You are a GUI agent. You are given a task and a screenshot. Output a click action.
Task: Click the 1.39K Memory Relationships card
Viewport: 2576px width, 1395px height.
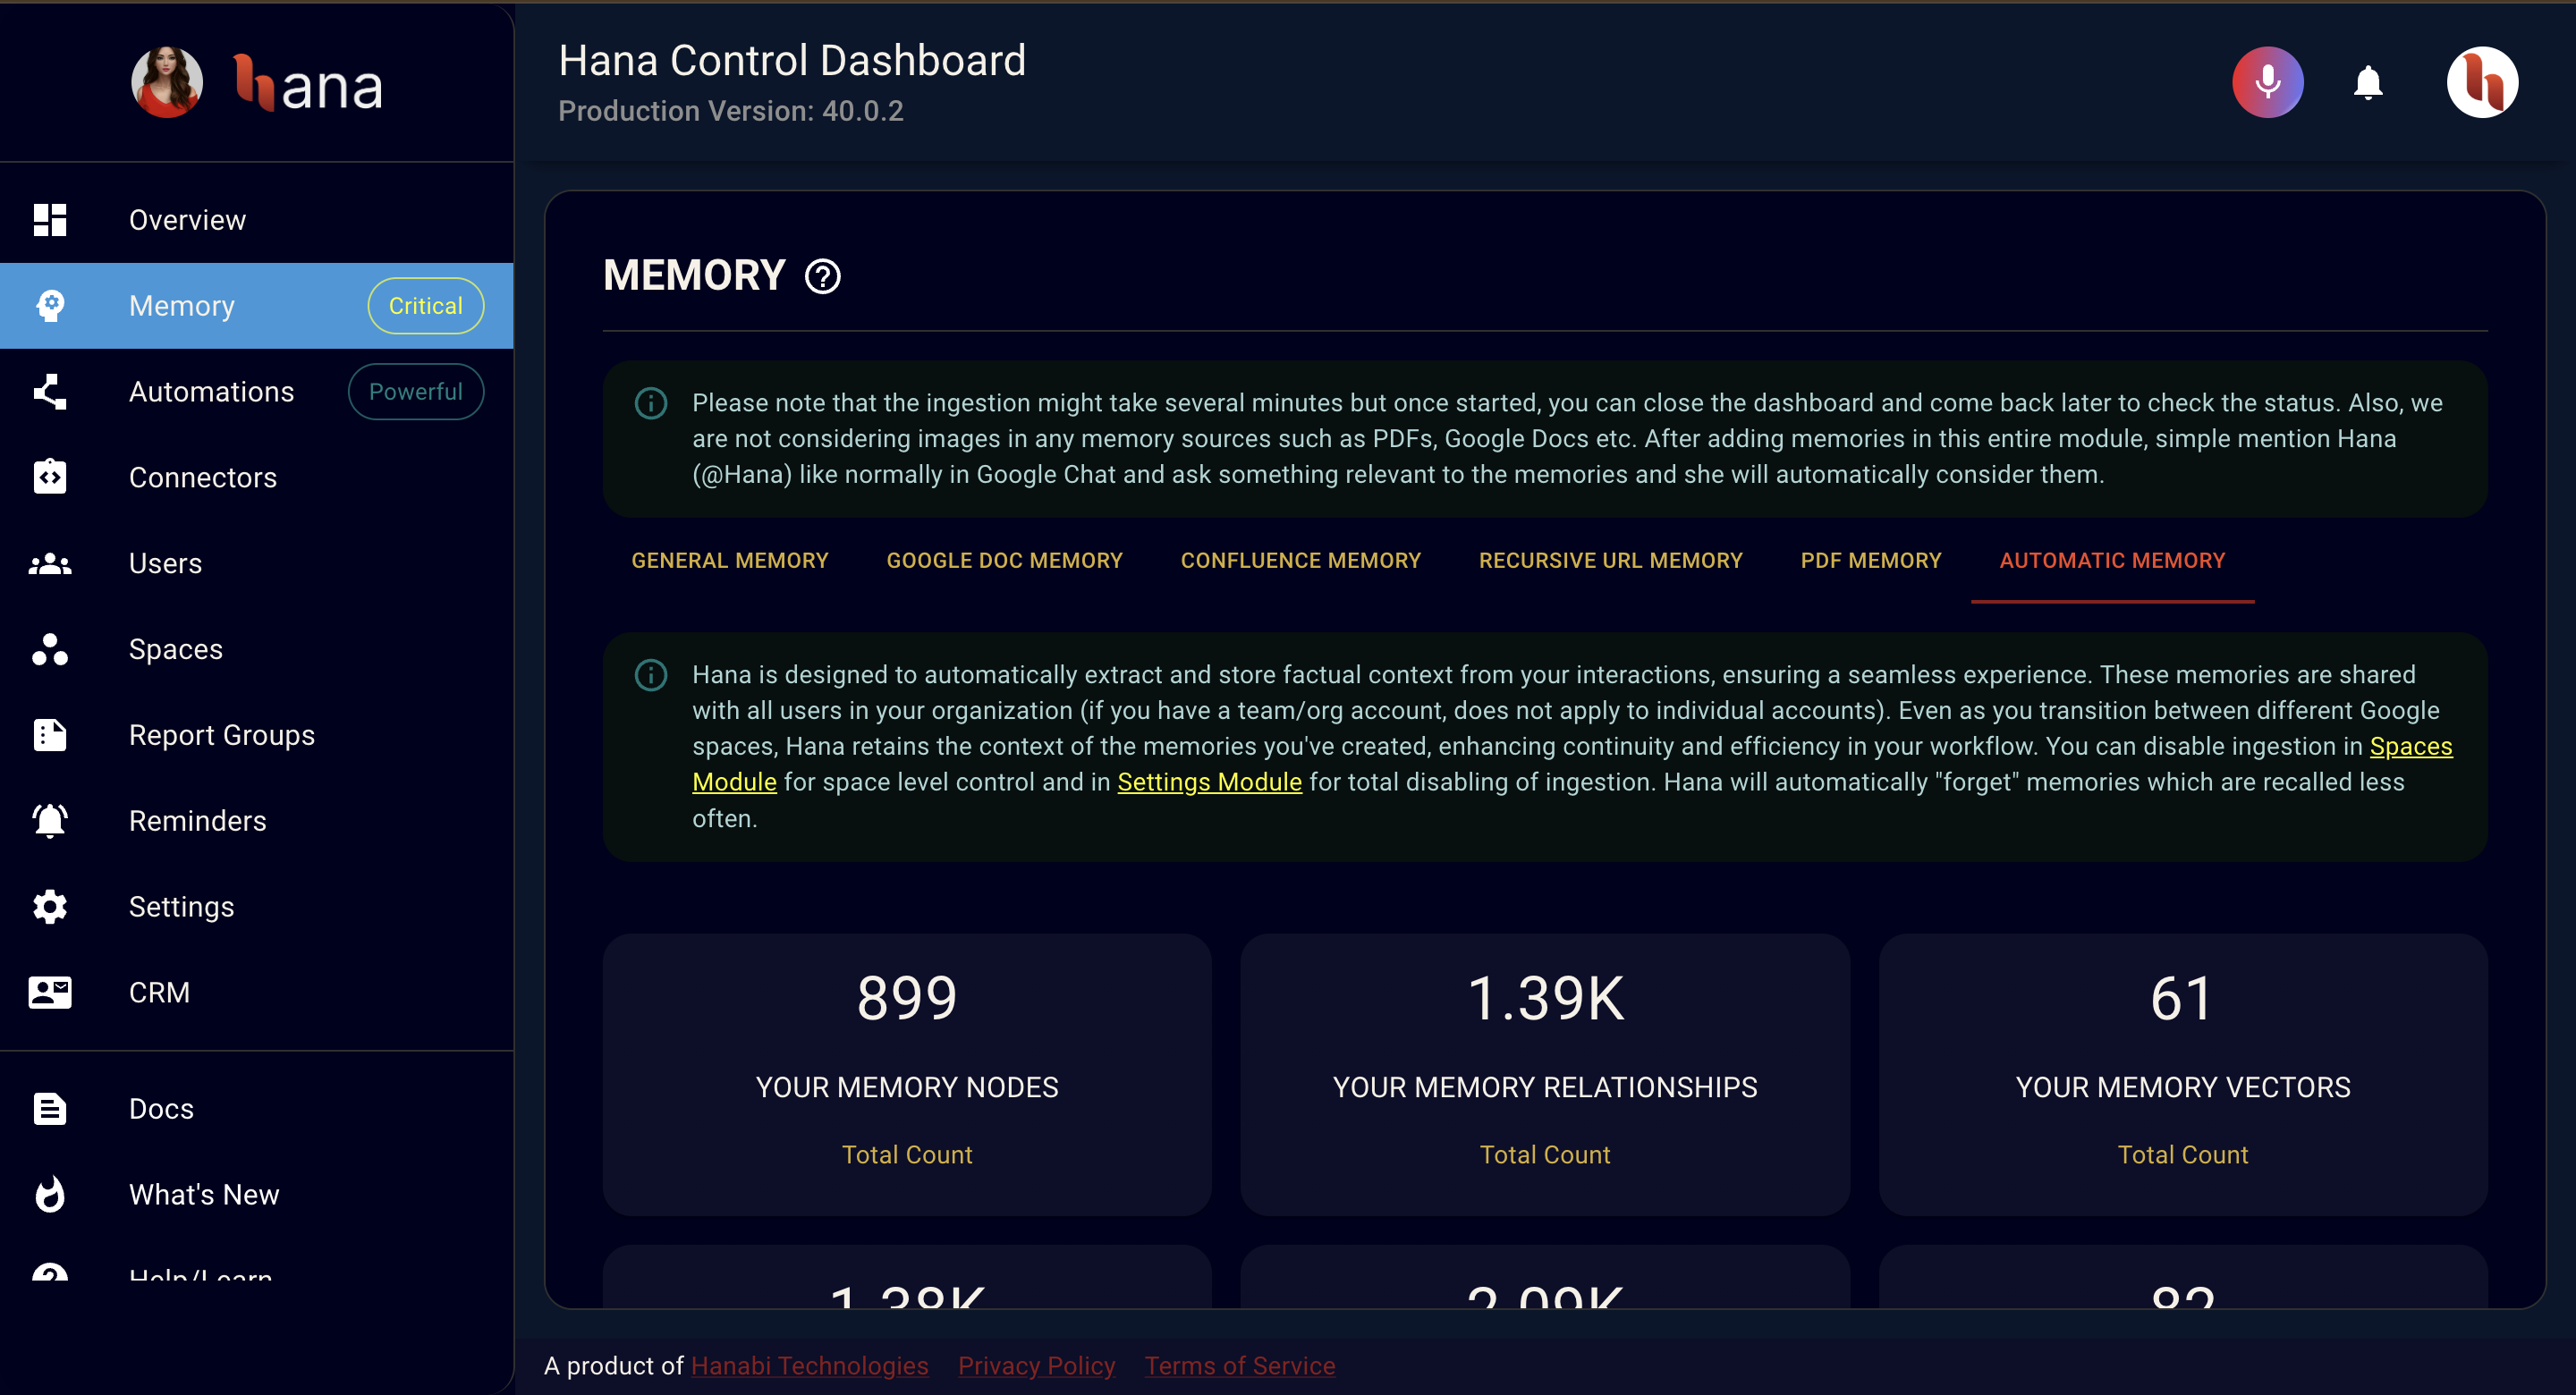[x=1545, y=1075]
